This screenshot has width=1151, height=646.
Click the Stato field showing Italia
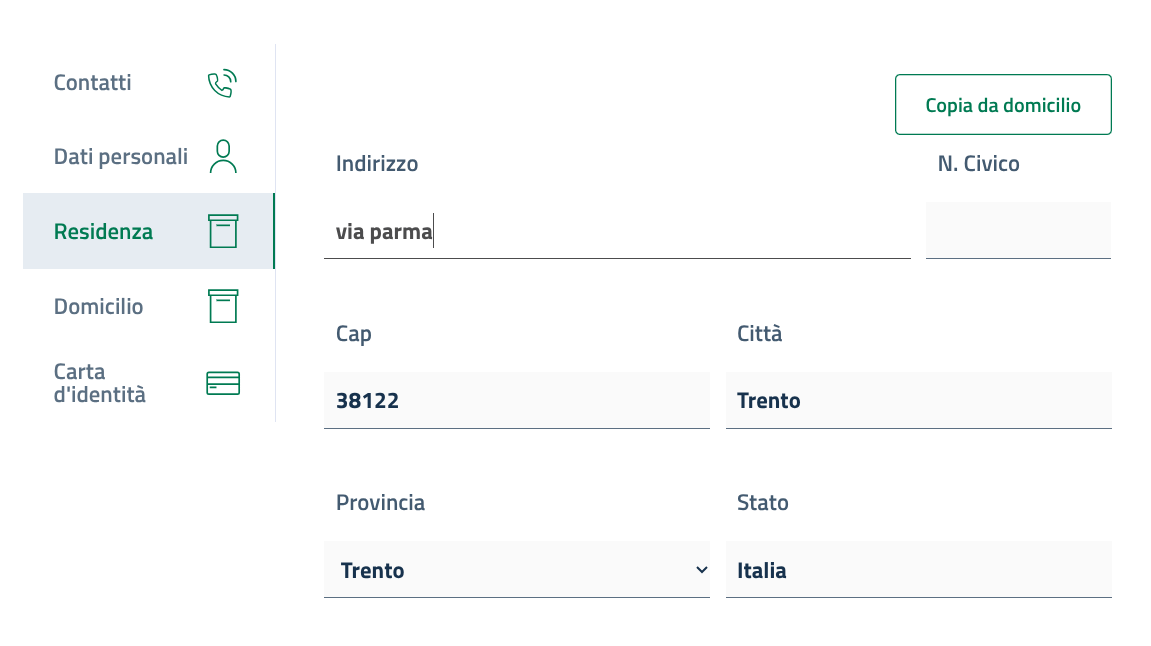(x=918, y=571)
